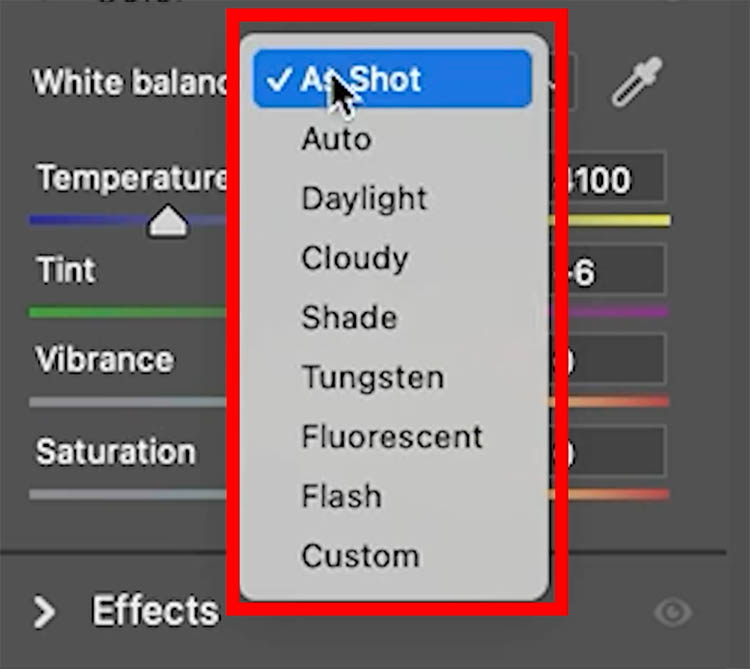The height and width of the screenshot is (669, 750).
Task: Pick the Cloudy white balance preset
Action: coord(354,258)
